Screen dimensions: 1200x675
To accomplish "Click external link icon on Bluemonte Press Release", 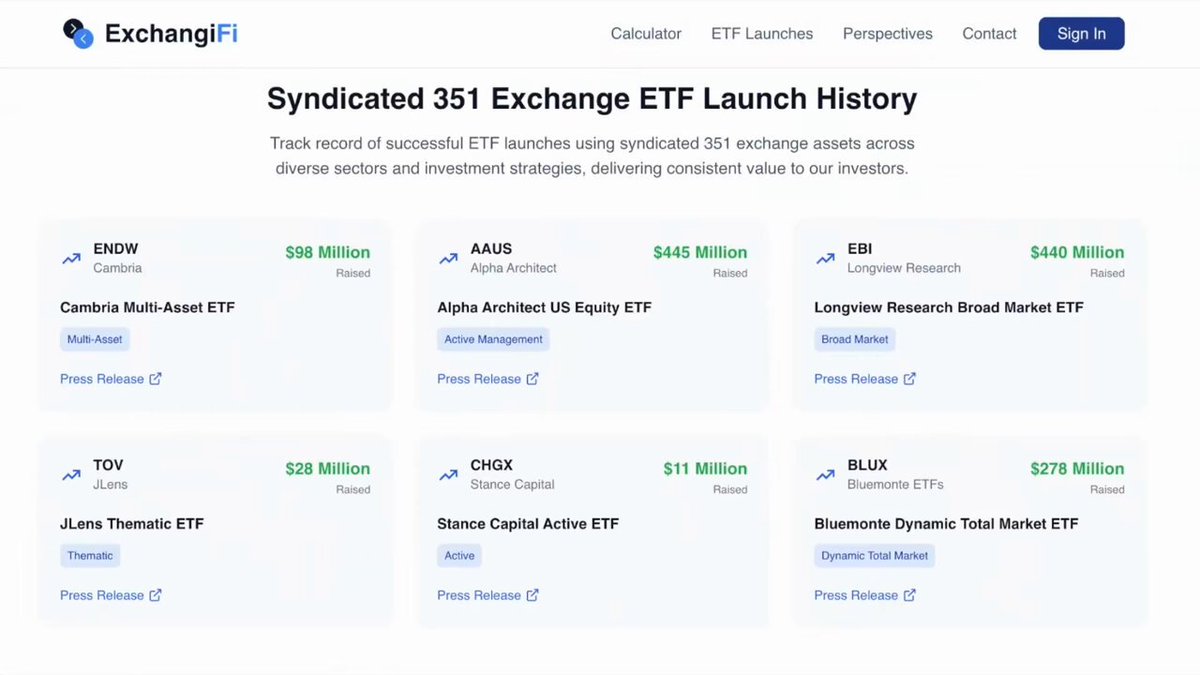I will pyautogui.click(x=909, y=595).
